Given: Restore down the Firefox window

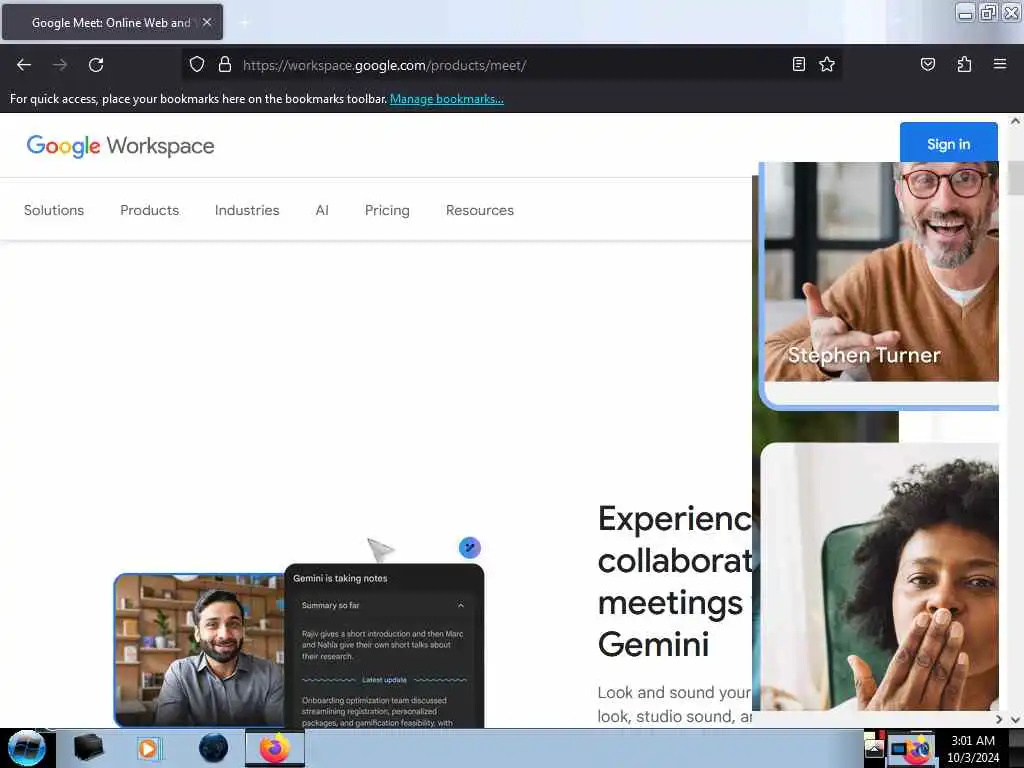Looking at the screenshot, I should (x=988, y=13).
